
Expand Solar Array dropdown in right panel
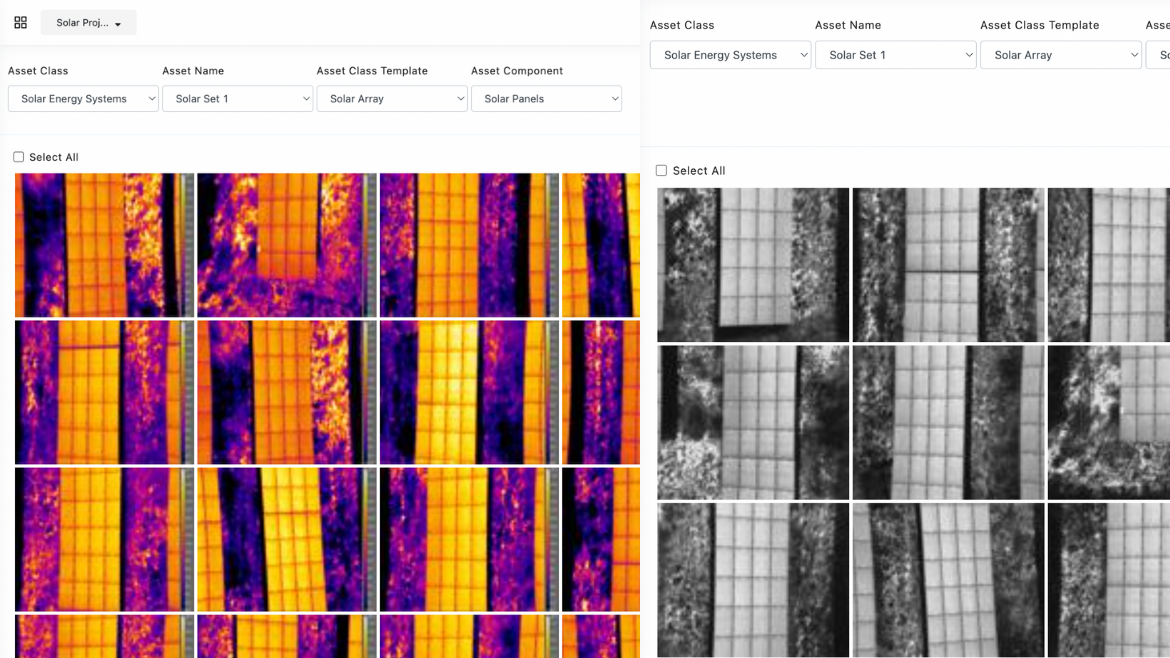pyautogui.click(x=1061, y=55)
